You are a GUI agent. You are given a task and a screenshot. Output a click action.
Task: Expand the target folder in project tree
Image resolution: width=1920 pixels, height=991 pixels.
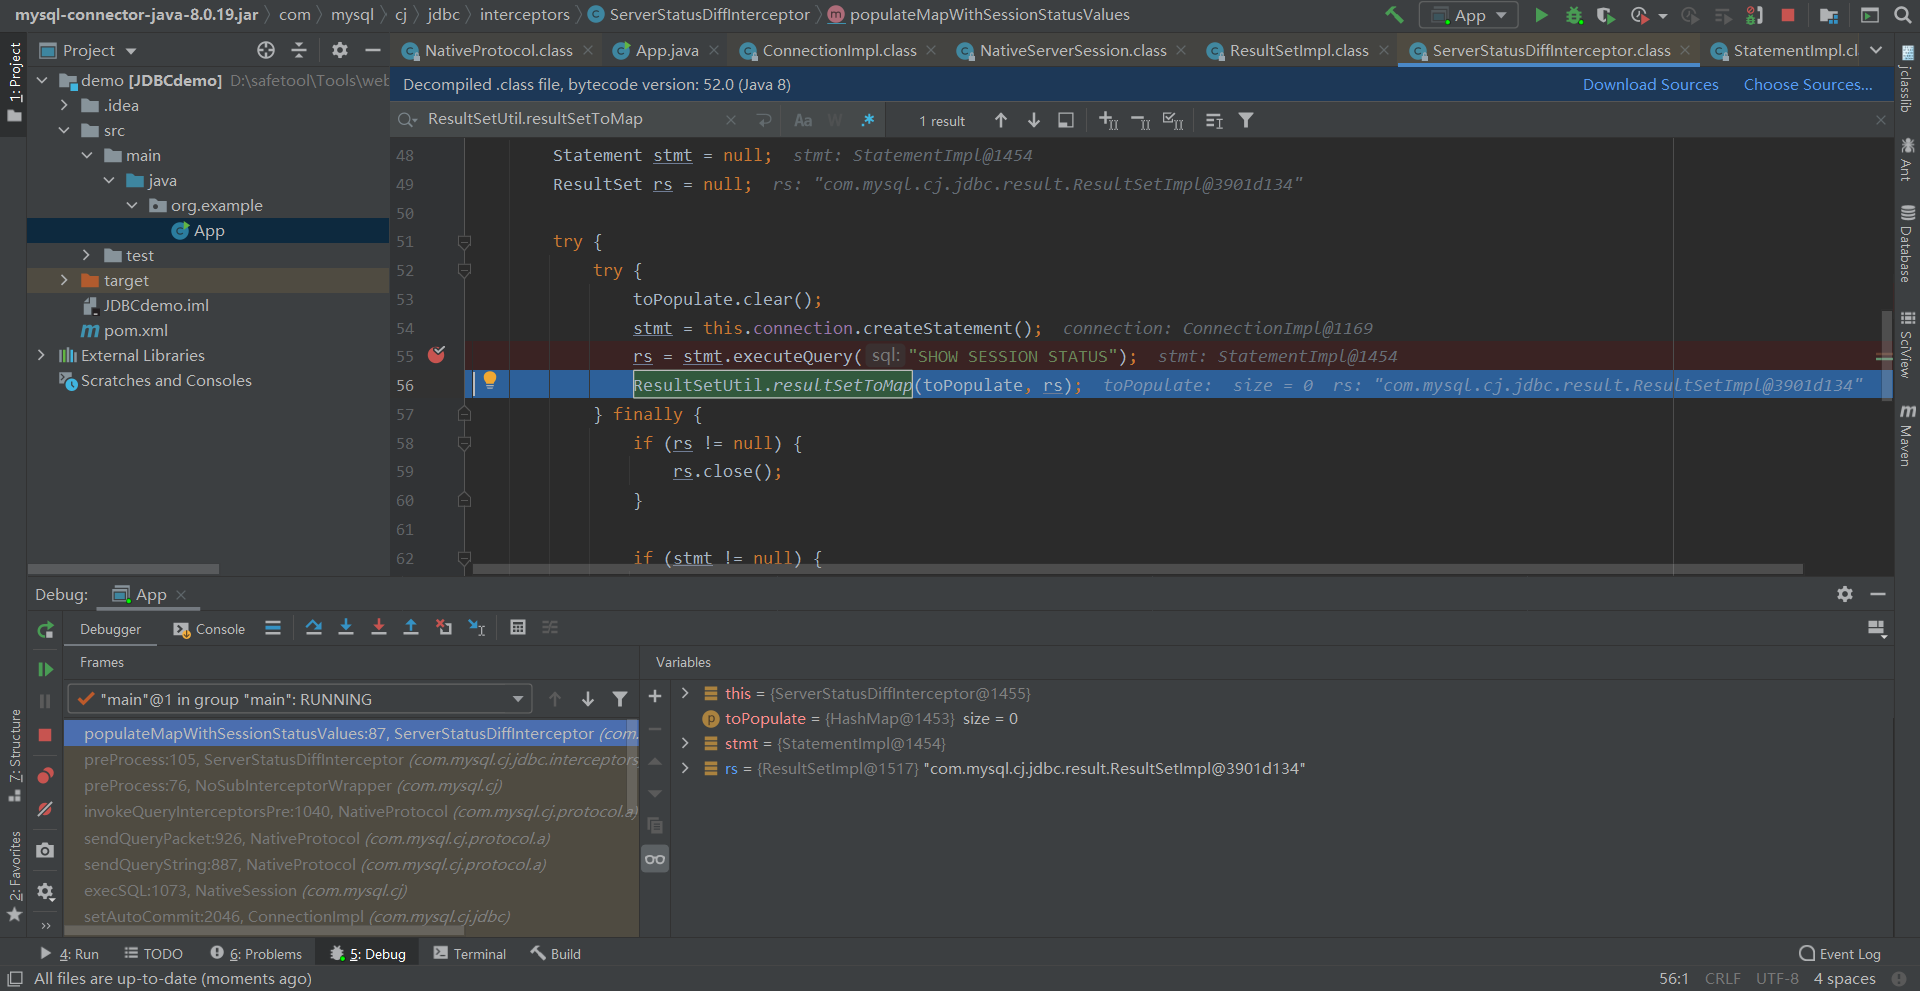point(64,281)
